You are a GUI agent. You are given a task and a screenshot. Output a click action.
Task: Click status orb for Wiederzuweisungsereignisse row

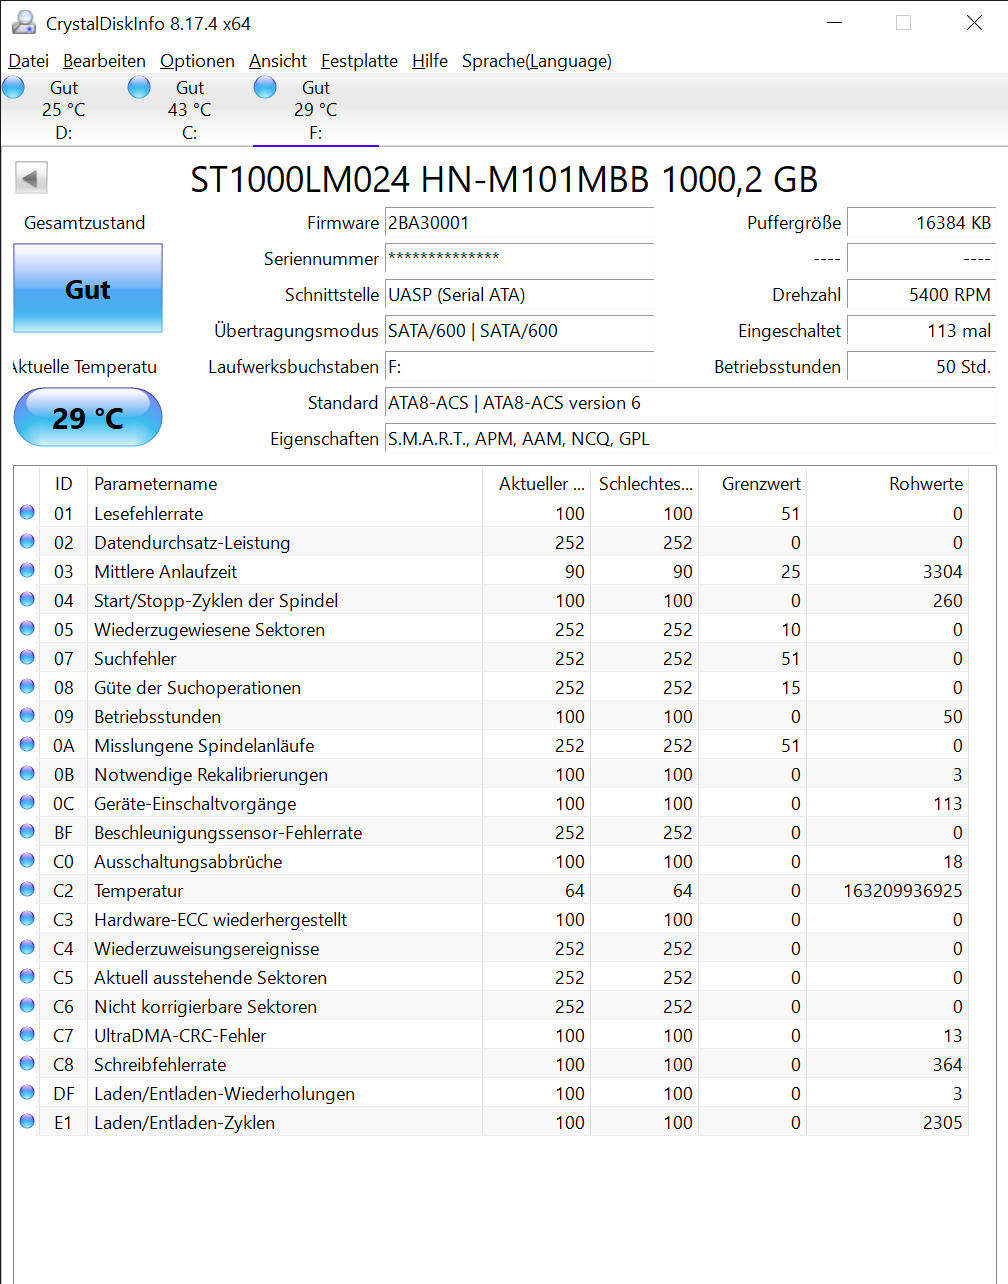coord(27,948)
